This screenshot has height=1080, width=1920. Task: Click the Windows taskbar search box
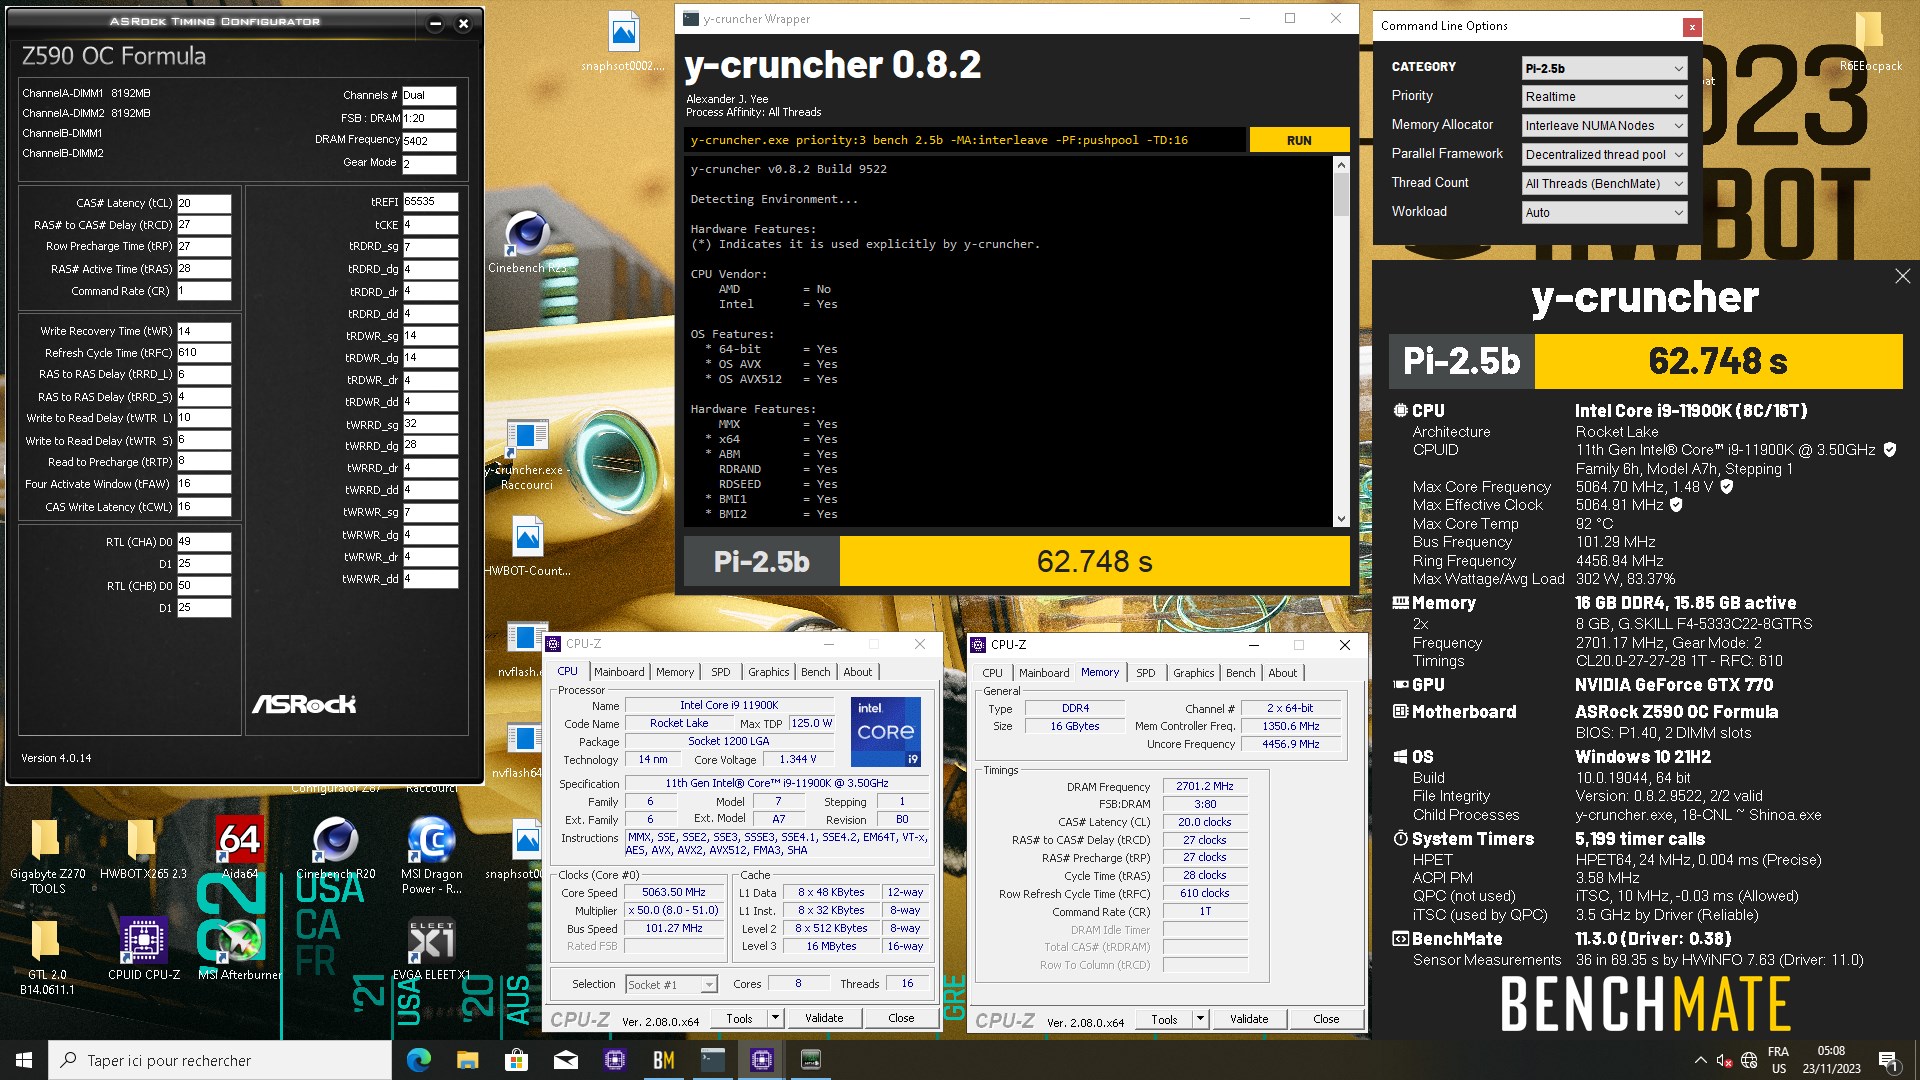[220, 1060]
